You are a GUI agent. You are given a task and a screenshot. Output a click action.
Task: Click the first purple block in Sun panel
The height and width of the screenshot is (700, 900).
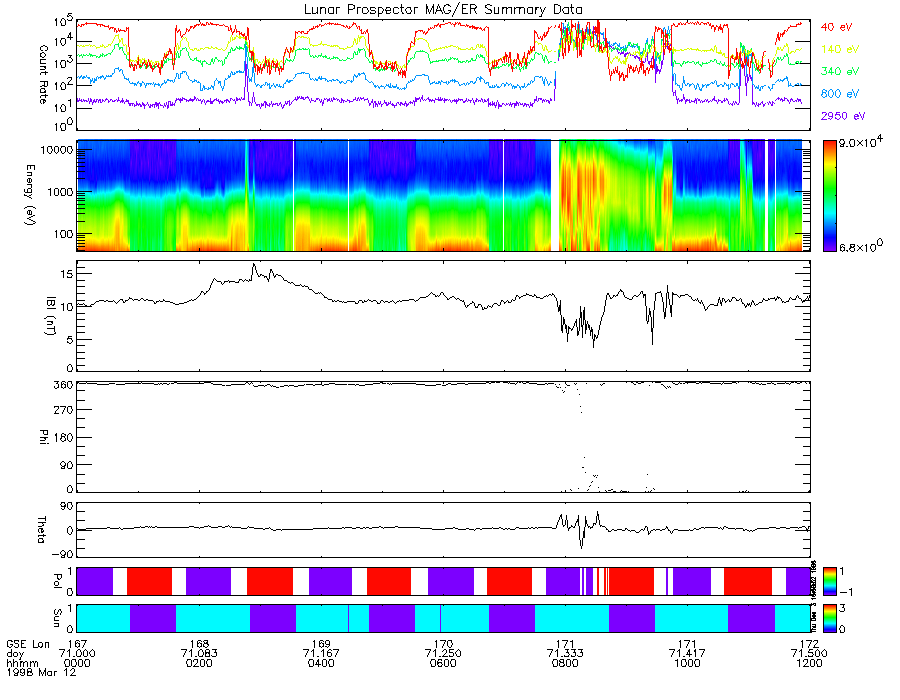point(153,618)
